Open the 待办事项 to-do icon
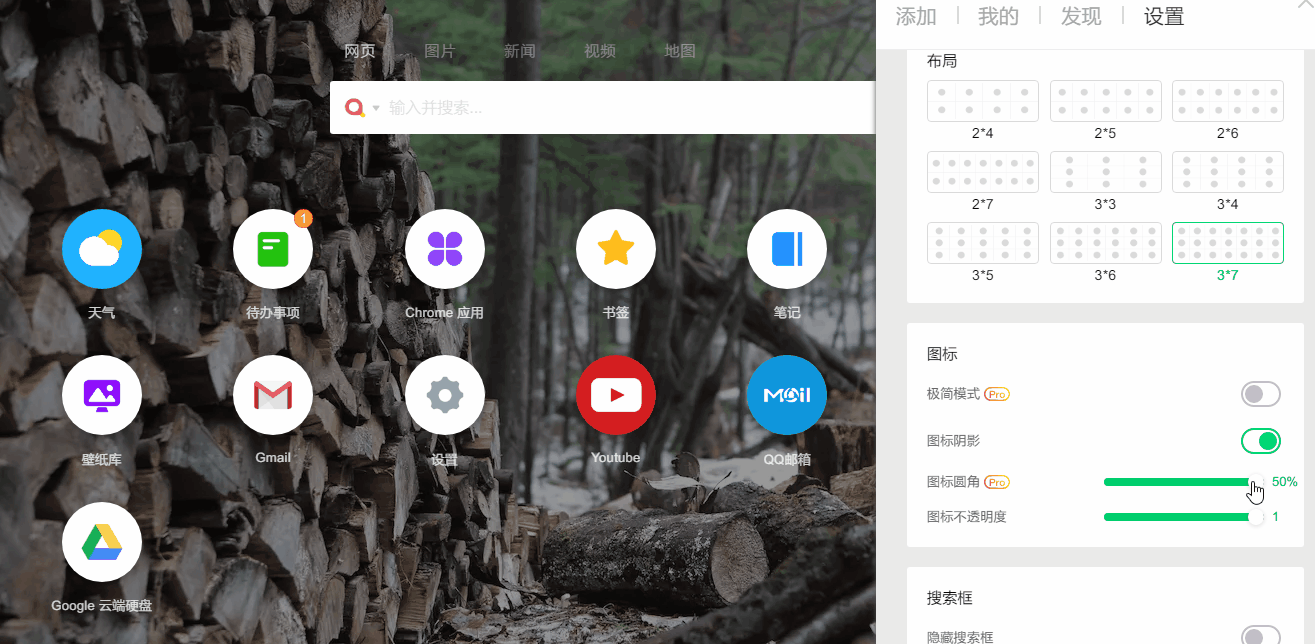 (273, 249)
